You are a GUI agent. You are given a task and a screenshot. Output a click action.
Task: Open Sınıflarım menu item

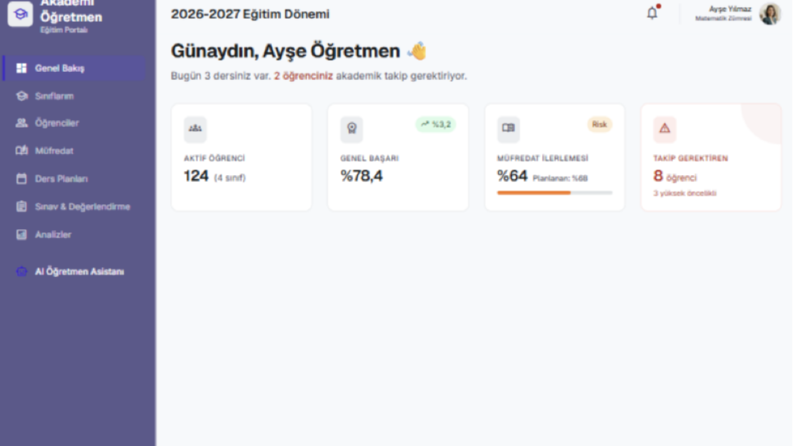tap(74, 96)
